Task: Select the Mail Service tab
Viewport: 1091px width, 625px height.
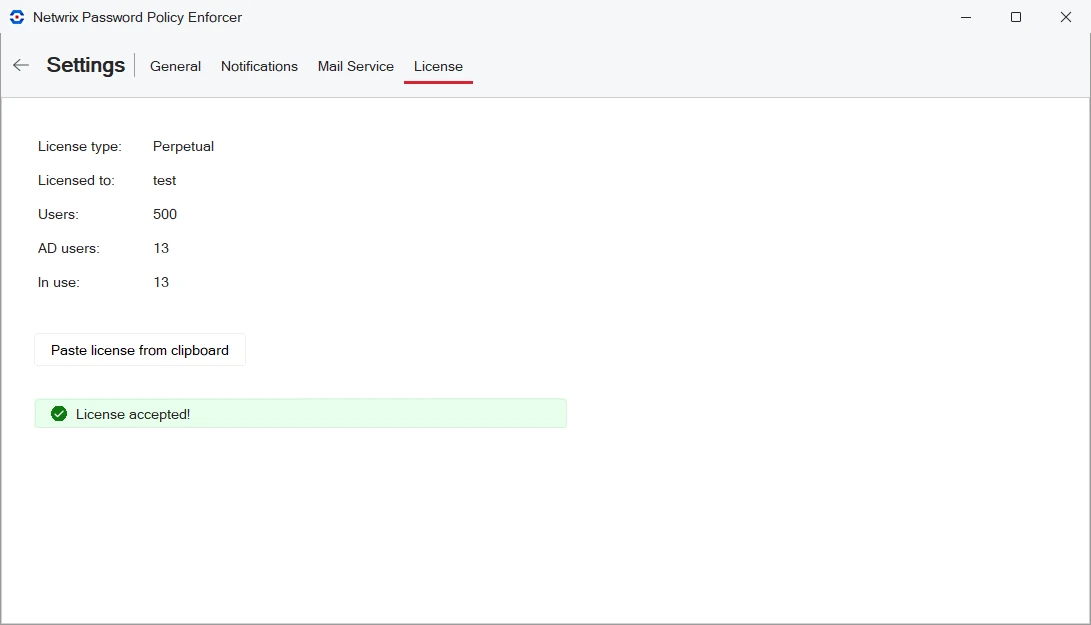Action: (355, 66)
